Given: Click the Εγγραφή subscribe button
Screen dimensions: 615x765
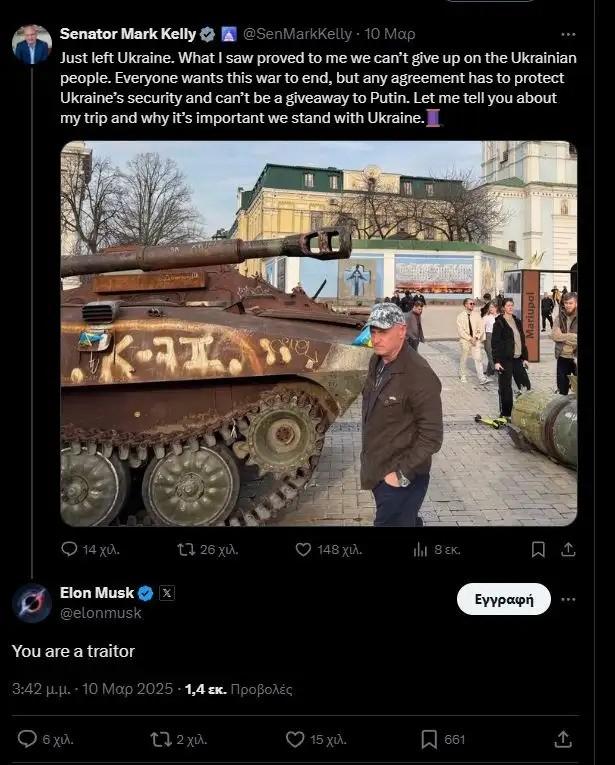Looking at the screenshot, I should [504, 599].
